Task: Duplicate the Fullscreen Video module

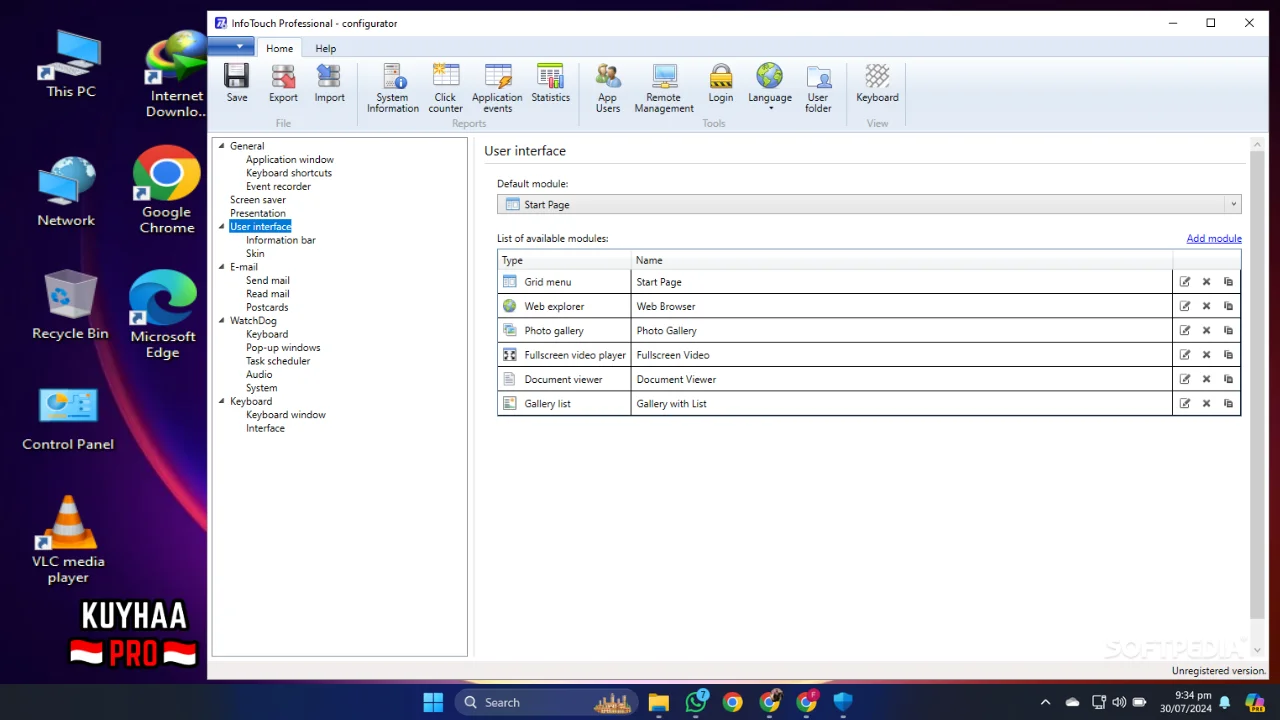Action: 1229,355
